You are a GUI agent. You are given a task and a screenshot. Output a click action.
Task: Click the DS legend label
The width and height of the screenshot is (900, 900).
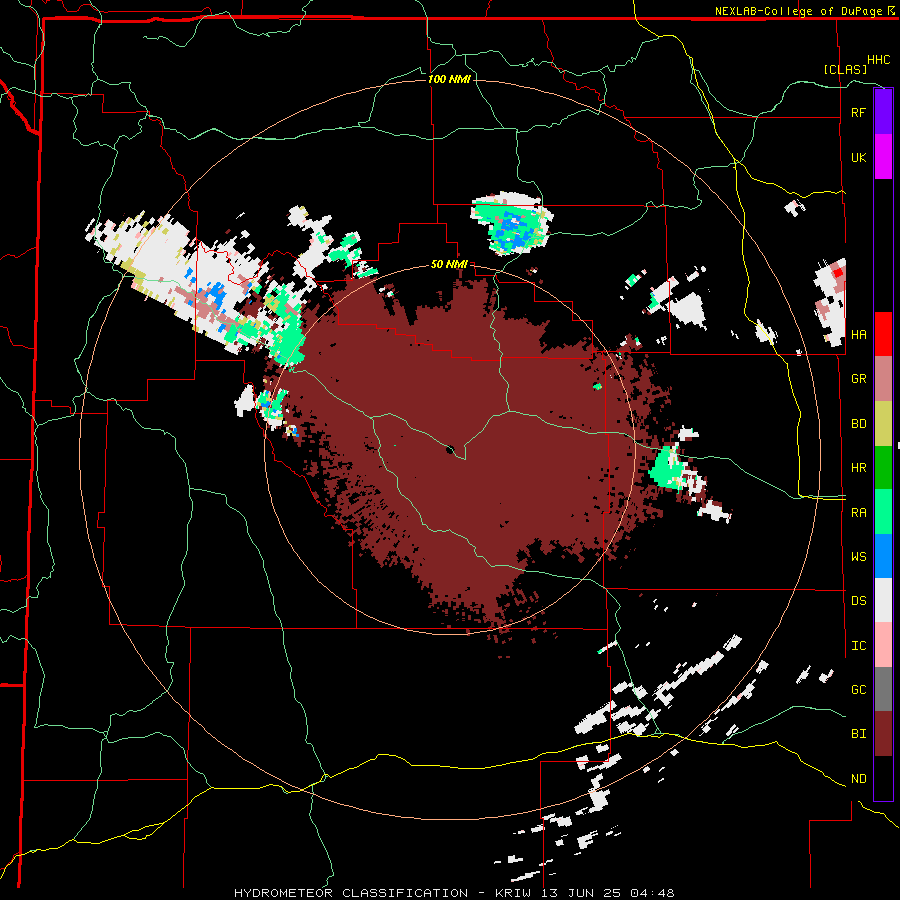click(x=858, y=601)
